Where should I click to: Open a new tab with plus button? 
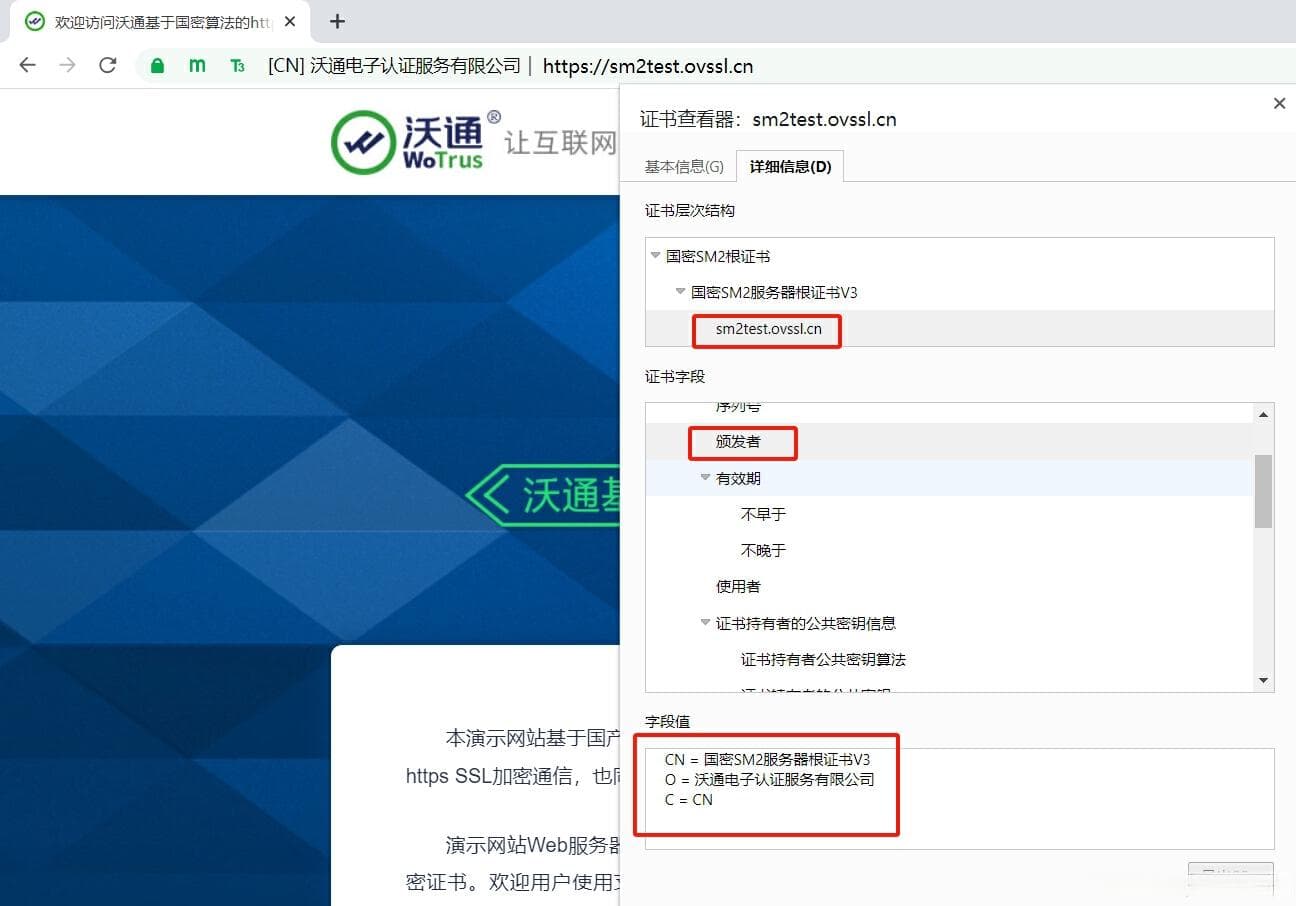pyautogui.click(x=337, y=21)
